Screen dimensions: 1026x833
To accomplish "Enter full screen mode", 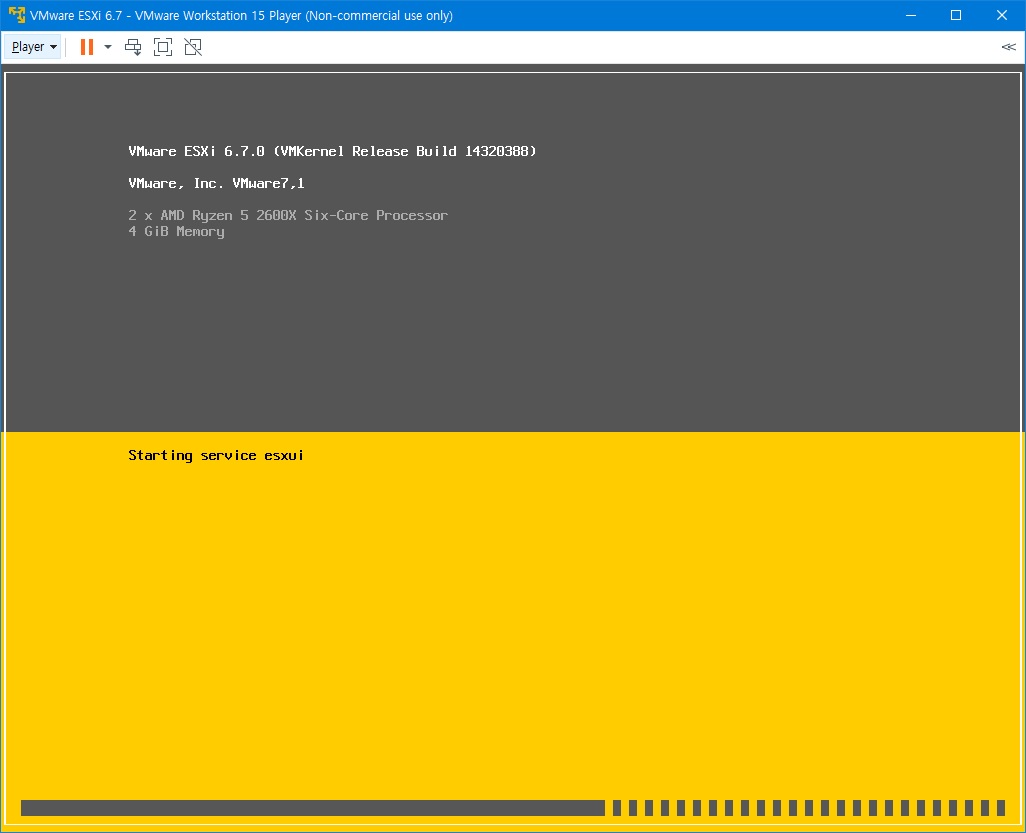I will pos(163,47).
